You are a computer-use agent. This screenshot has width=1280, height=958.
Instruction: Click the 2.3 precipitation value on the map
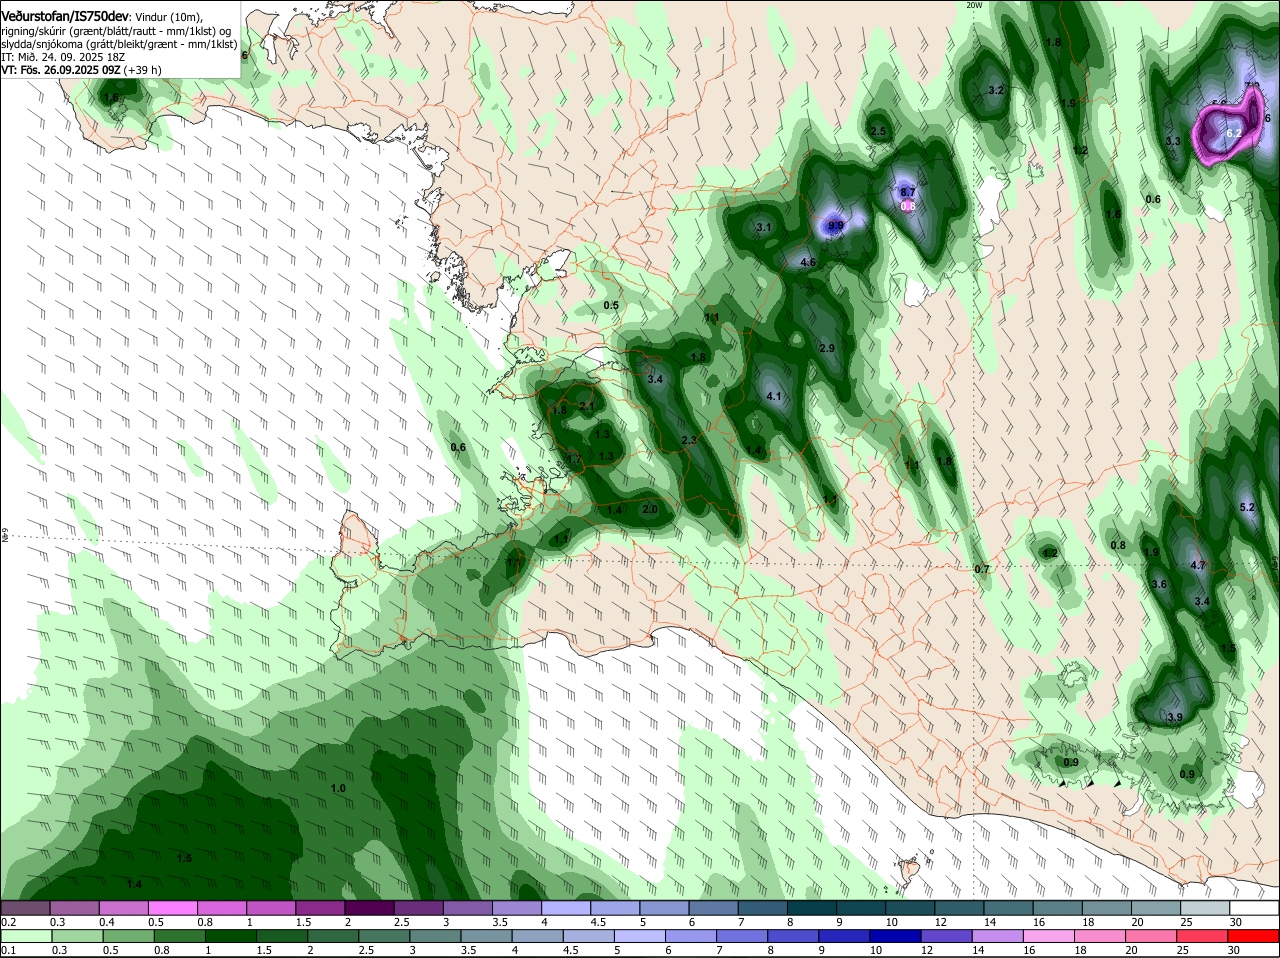point(688,441)
